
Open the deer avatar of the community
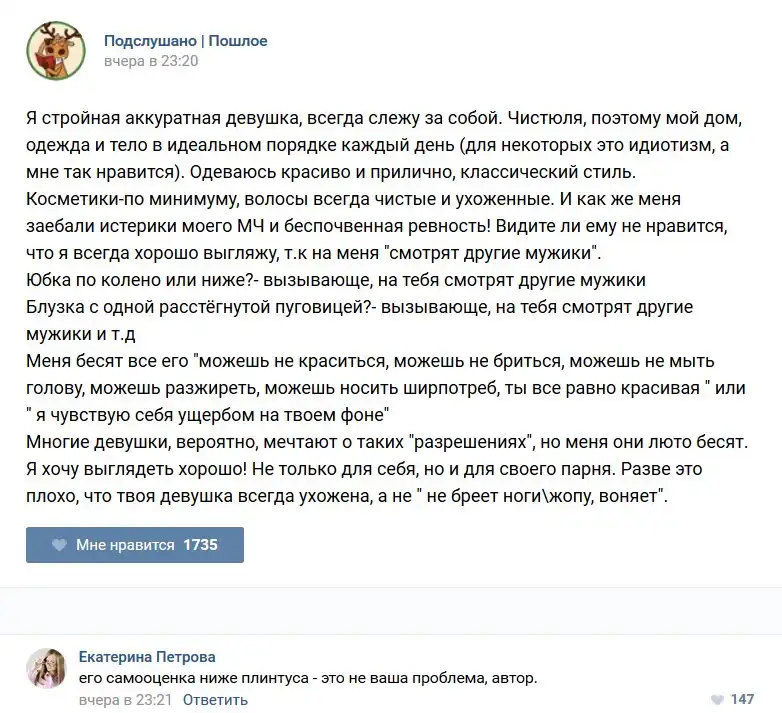[56, 50]
